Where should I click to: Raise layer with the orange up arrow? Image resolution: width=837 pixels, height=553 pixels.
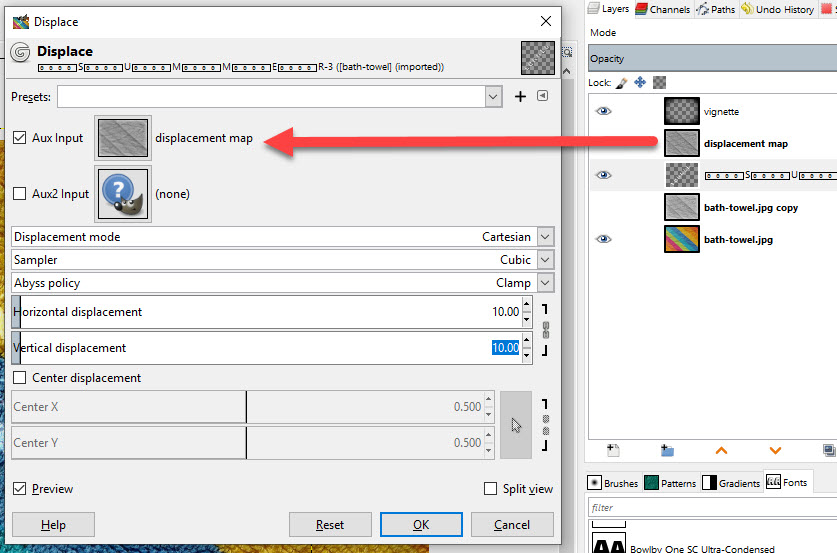tap(721, 451)
